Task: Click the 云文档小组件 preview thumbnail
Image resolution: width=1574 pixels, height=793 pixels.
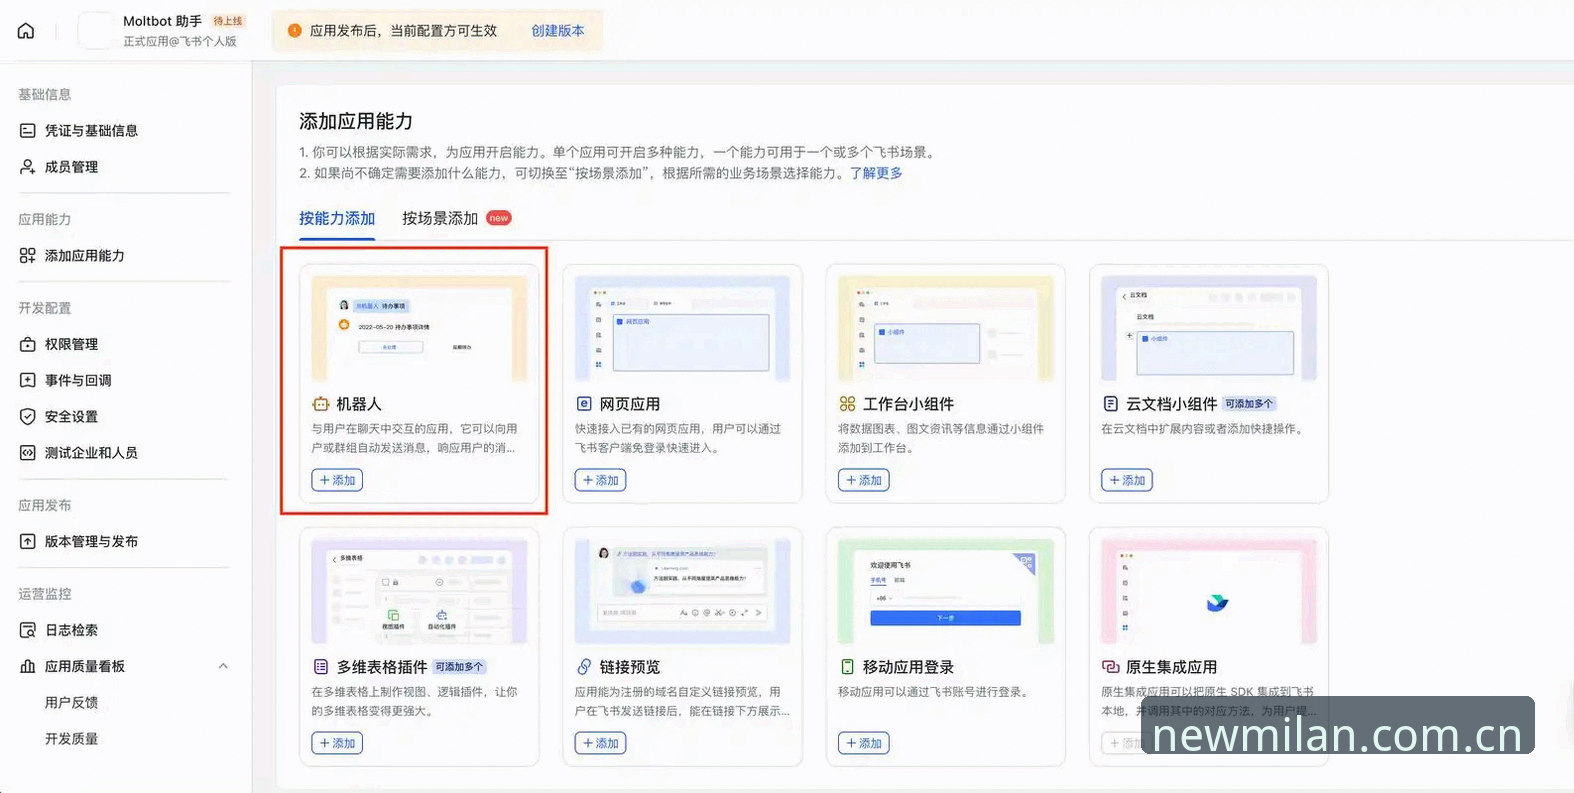Action: click(x=1208, y=329)
